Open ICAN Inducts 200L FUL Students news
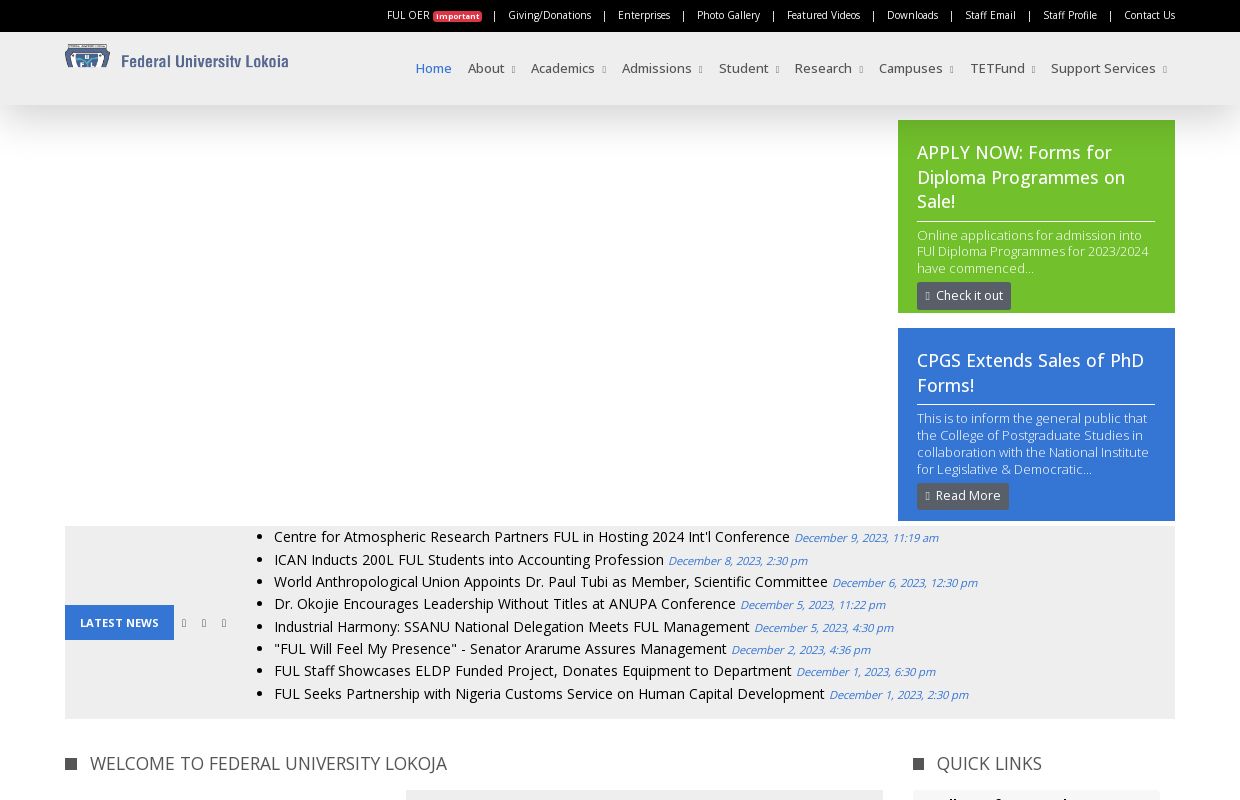1240x800 pixels. [x=469, y=560]
